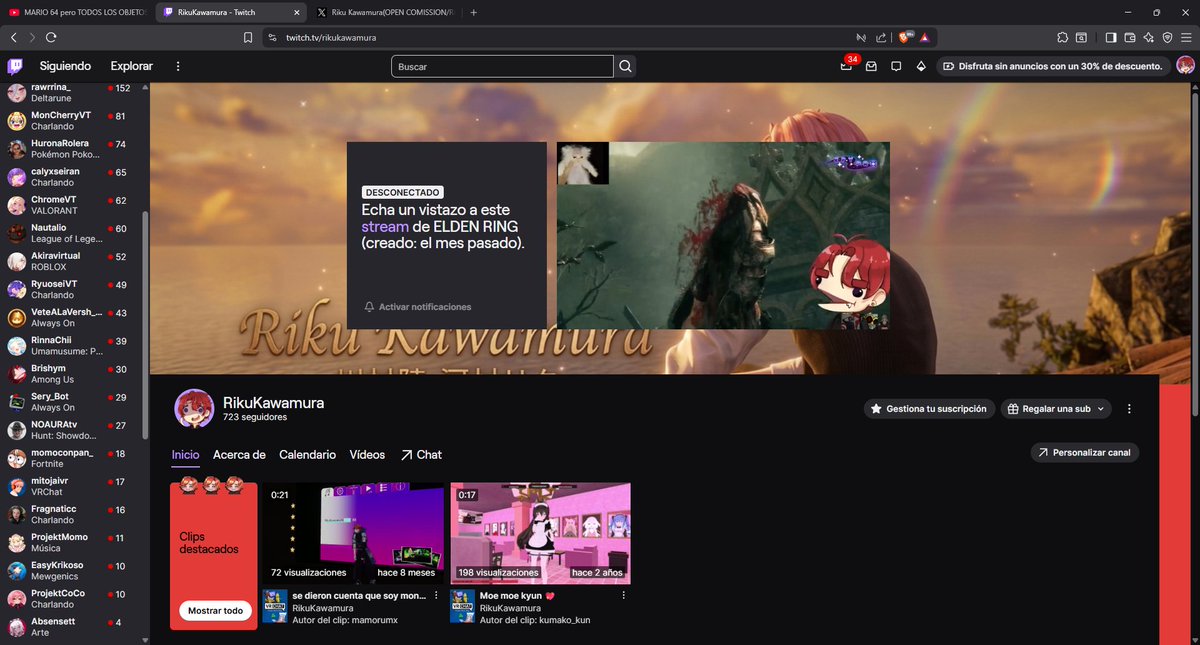Click the Twitch logo home icon
Screen dimensions: 1200x645
tap(15, 66)
